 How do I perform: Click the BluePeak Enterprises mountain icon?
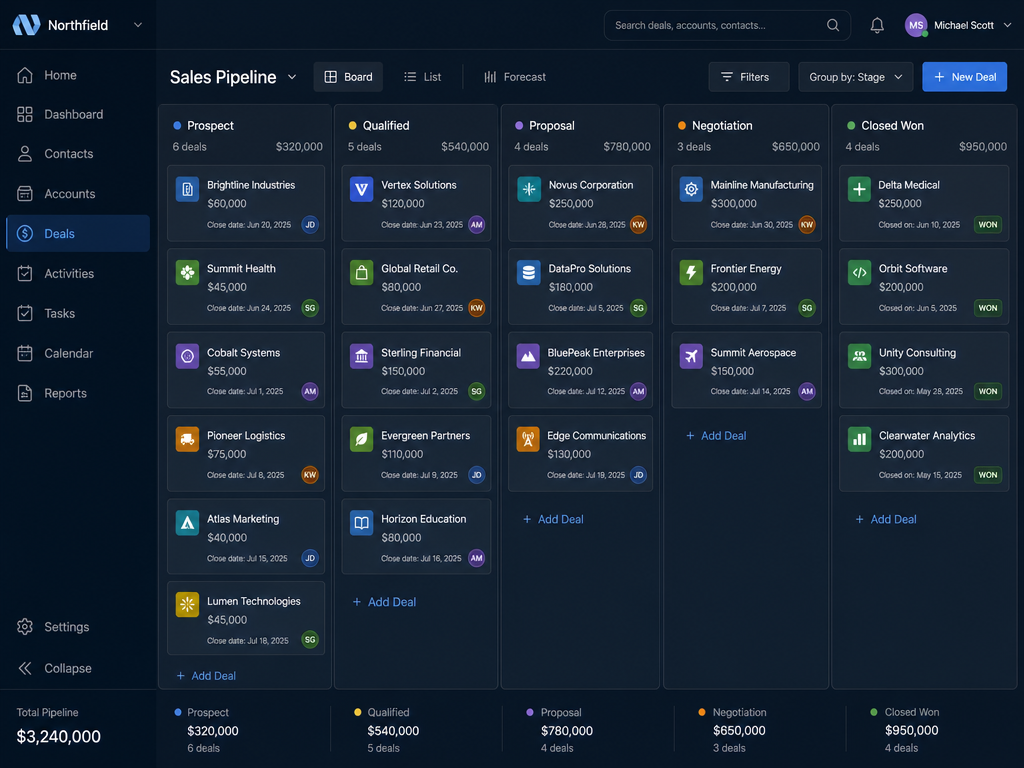[x=528, y=357]
